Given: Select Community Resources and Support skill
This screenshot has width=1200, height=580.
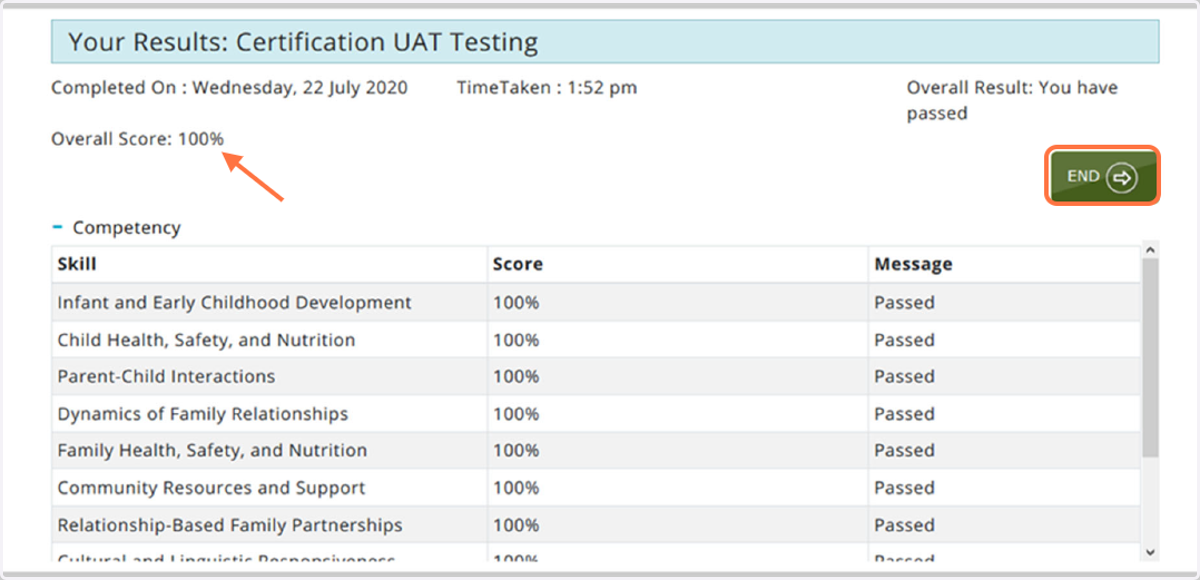Looking at the screenshot, I should (x=211, y=488).
